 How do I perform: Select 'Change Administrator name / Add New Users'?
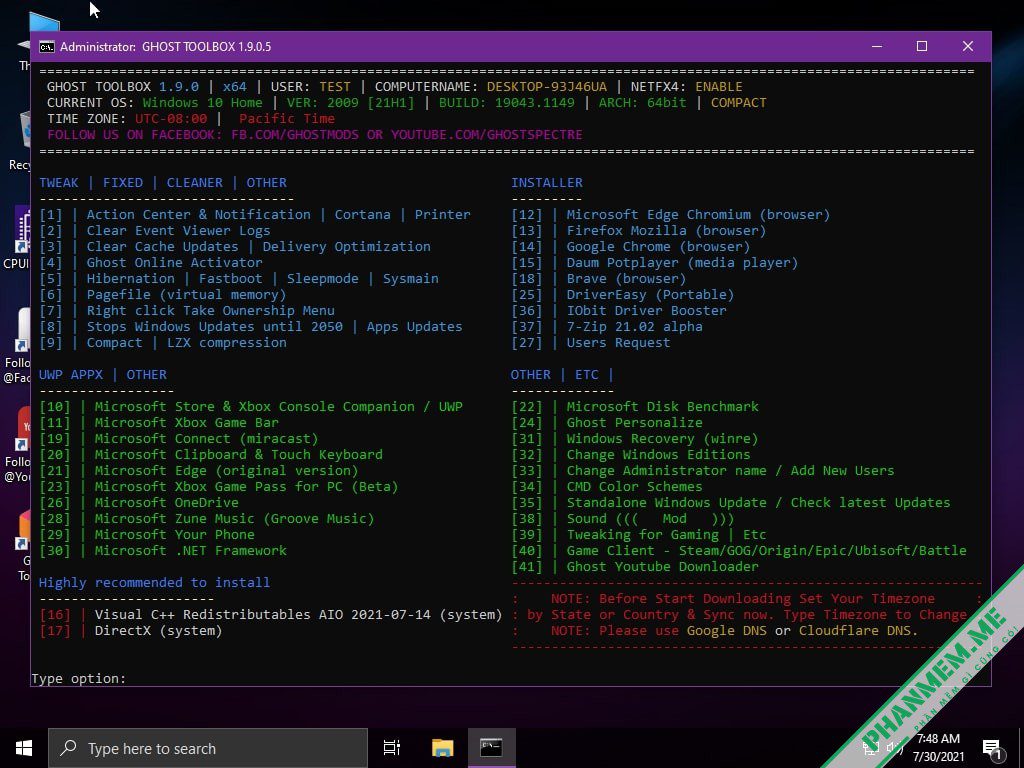coord(703,471)
